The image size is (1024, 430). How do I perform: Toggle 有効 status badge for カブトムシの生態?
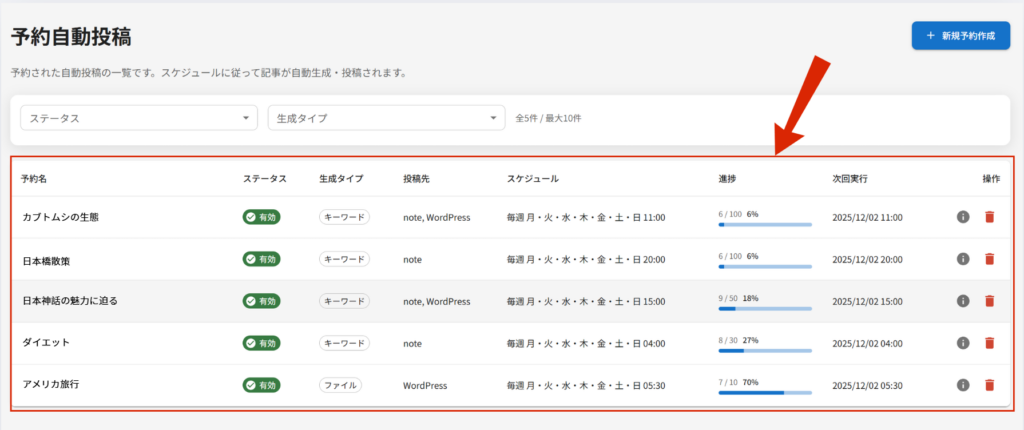pyautogui.click(x=262, y=217)
